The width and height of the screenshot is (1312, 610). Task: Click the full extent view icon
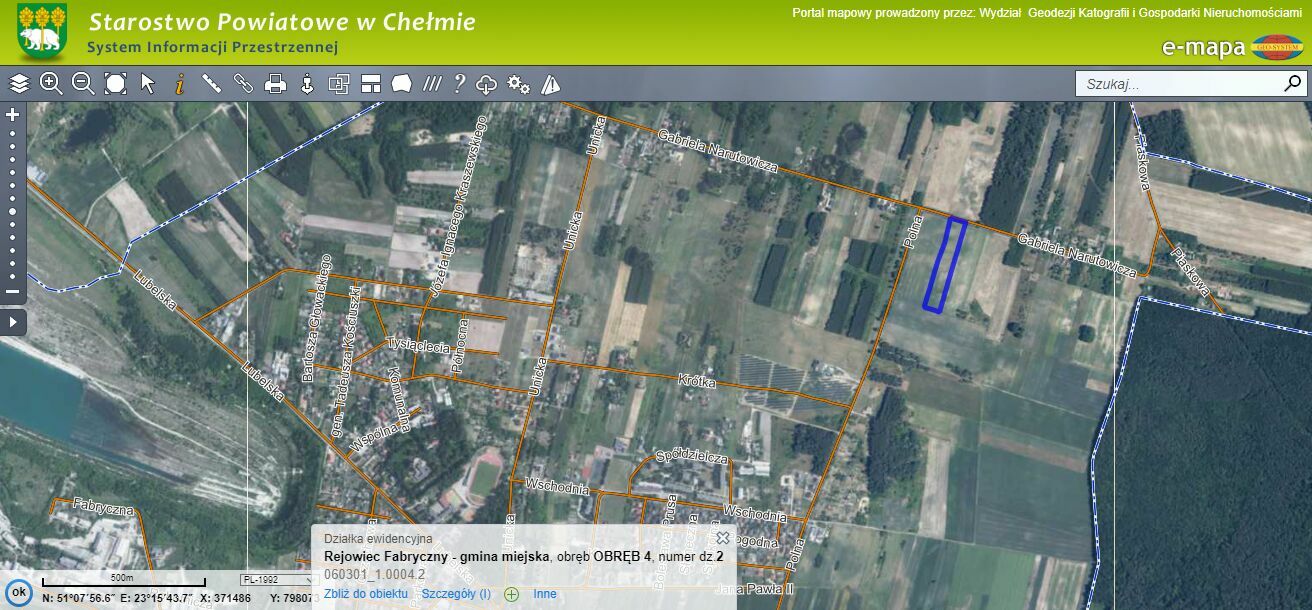(116, 83)
